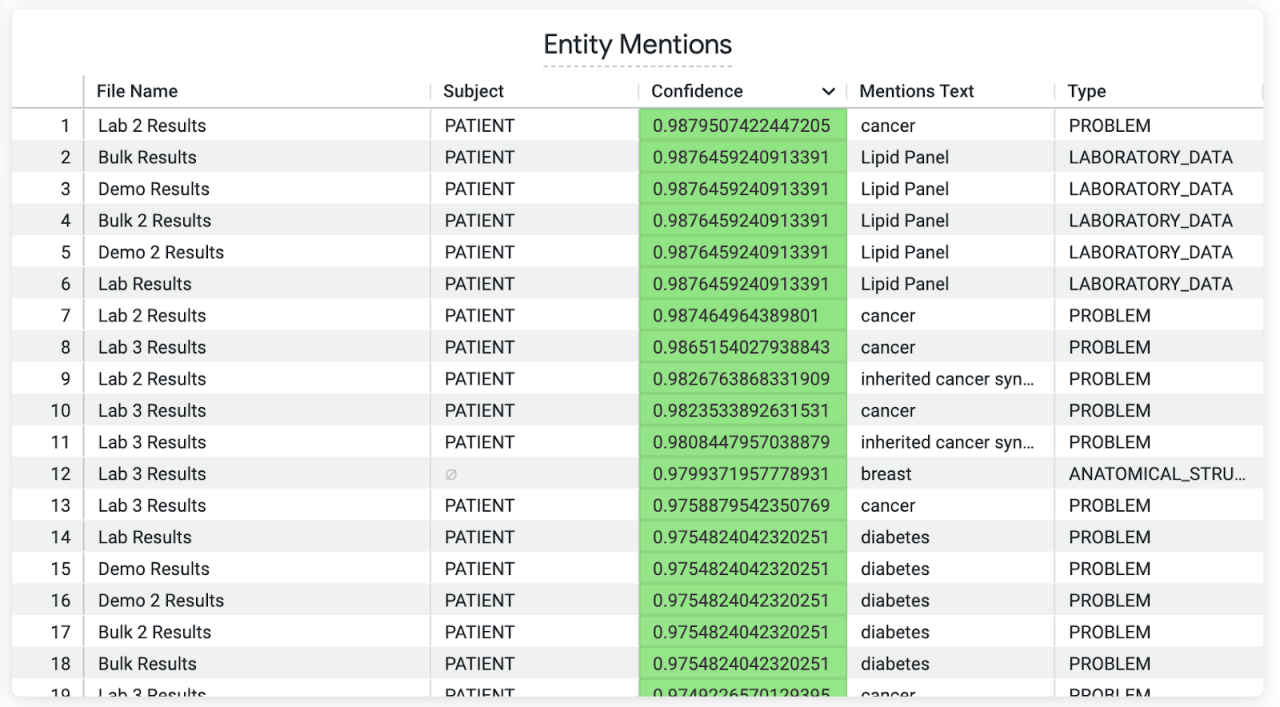Click Demo 2 Results in row 5

(x=160, y=252)
